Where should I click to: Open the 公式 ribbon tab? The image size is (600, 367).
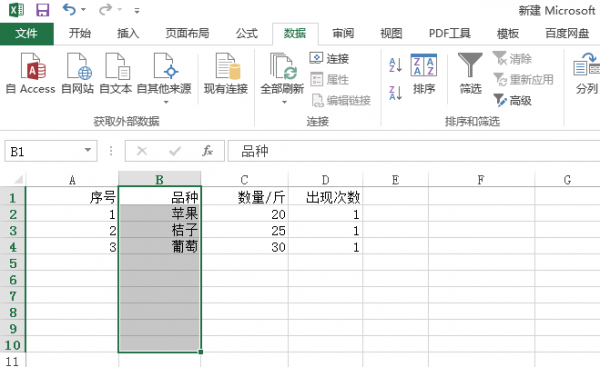point(246,33)
